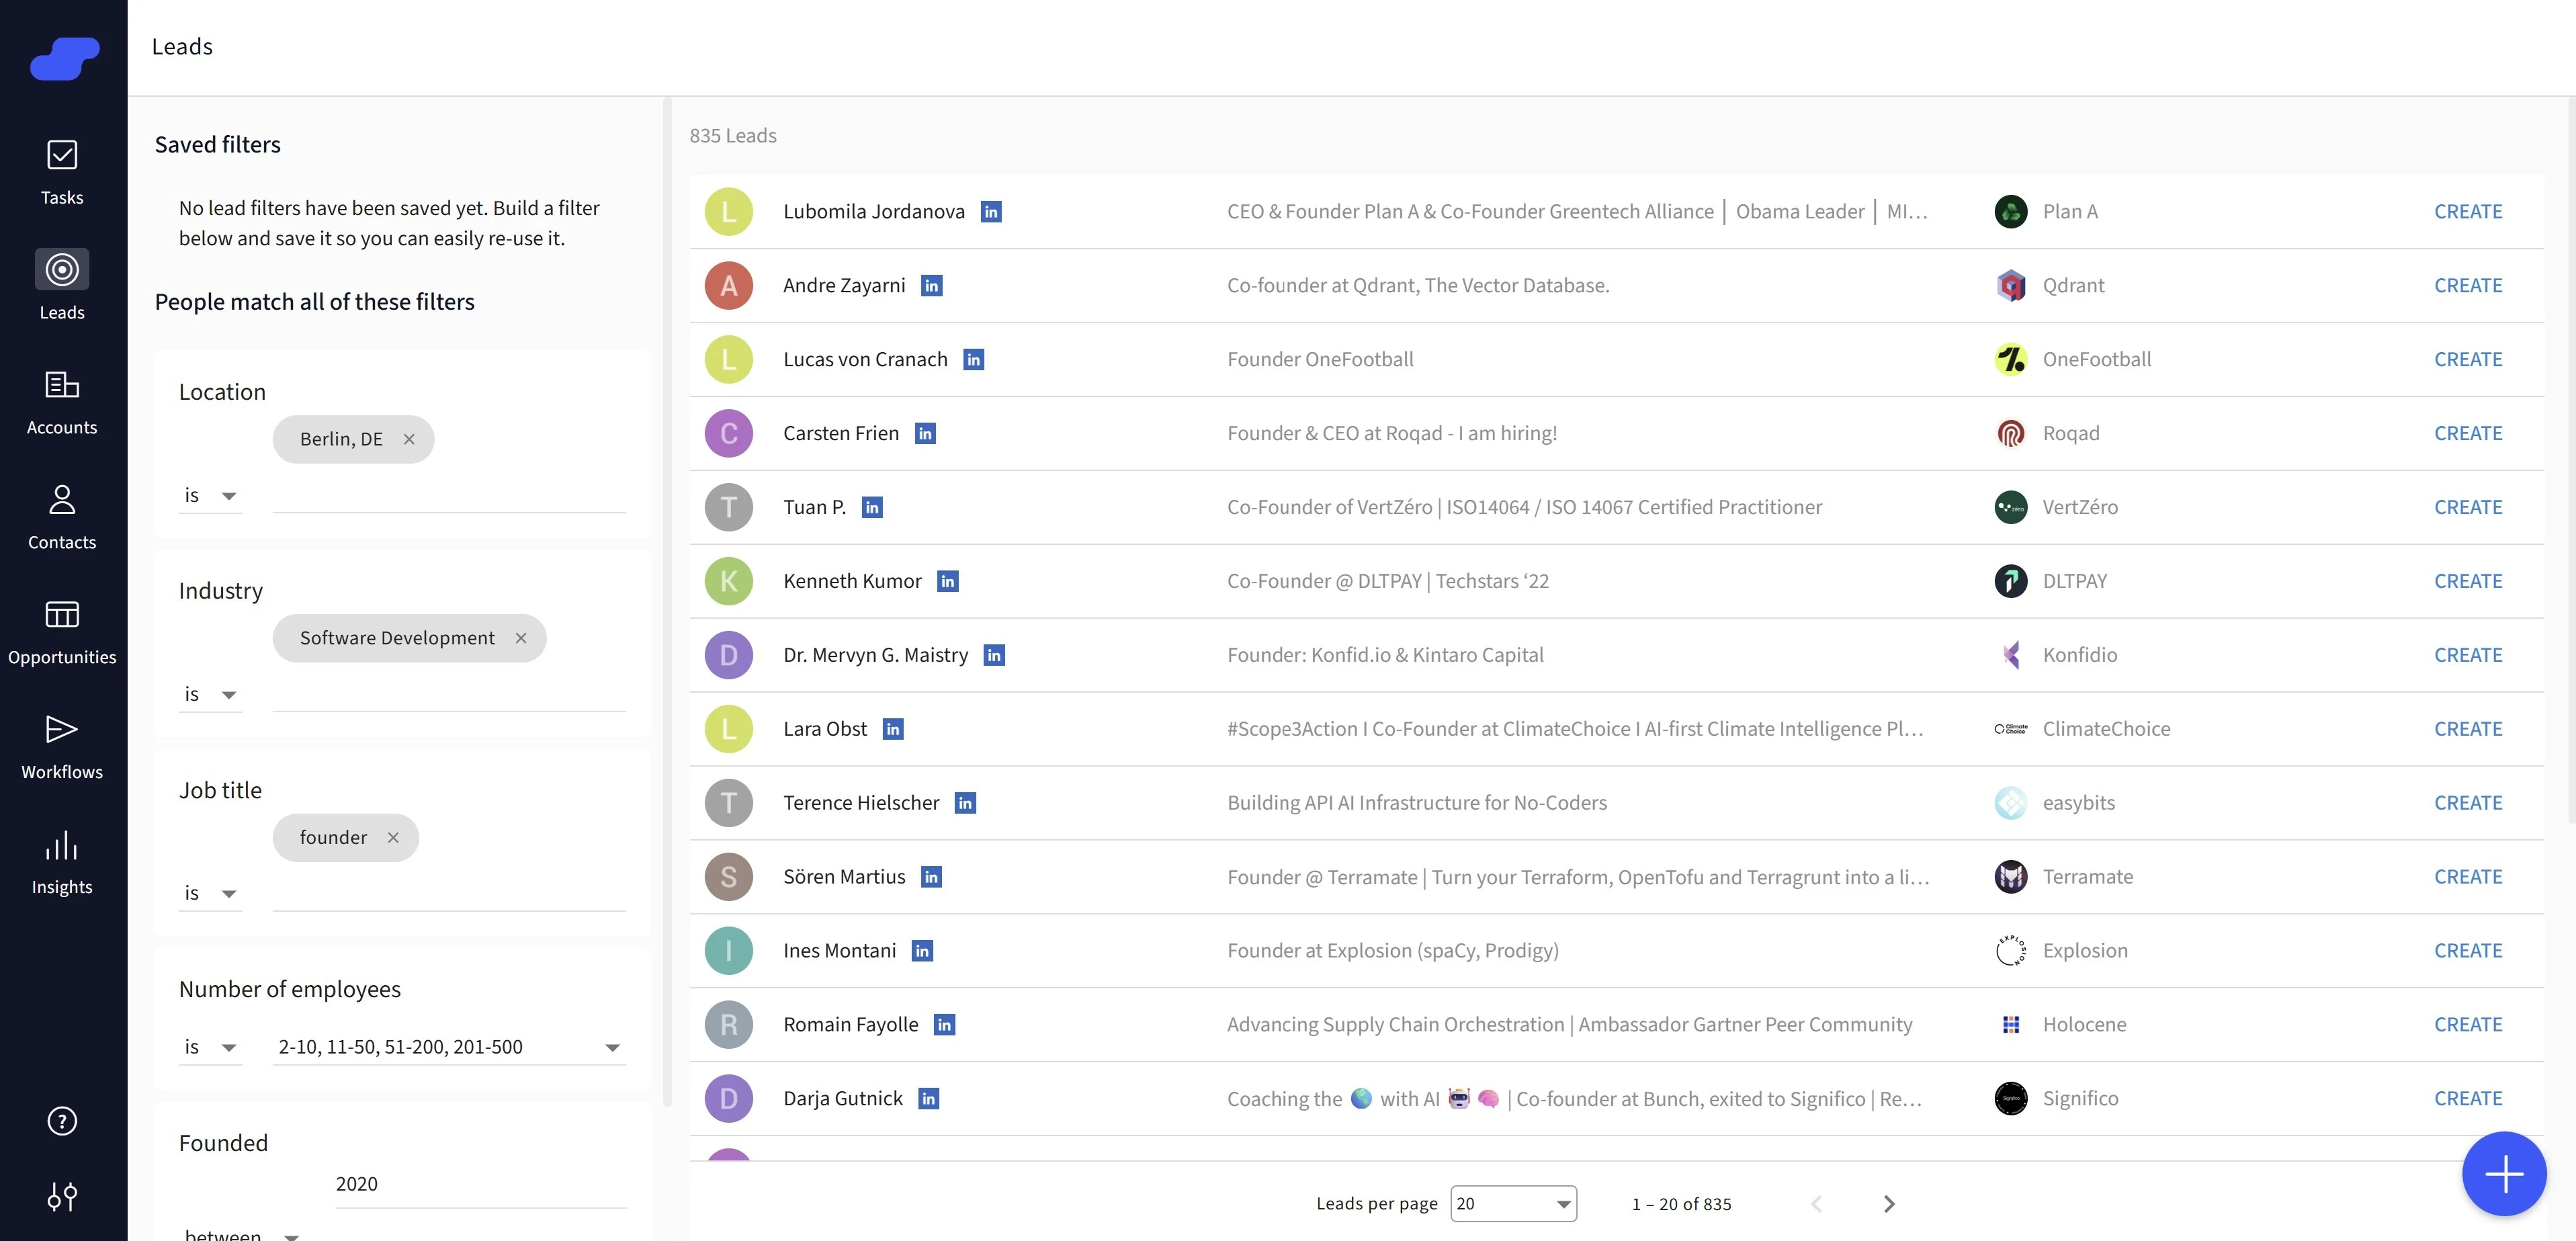Click the Industry value input field
Image resolution: width=2576 pixels, height=1241 pixels.
pos(449,695)
